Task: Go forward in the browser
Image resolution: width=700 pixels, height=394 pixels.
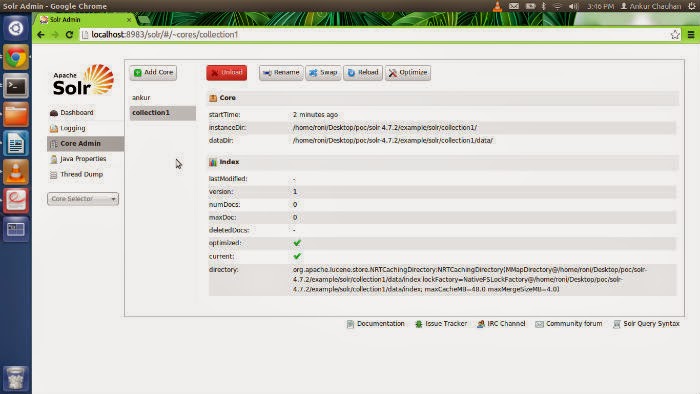Action: point(55,35)
